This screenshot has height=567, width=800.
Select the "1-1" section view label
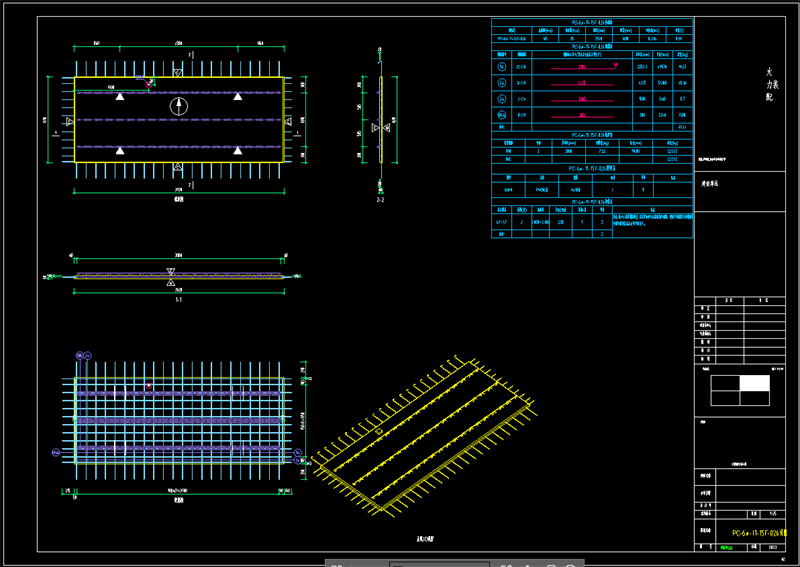179,300
